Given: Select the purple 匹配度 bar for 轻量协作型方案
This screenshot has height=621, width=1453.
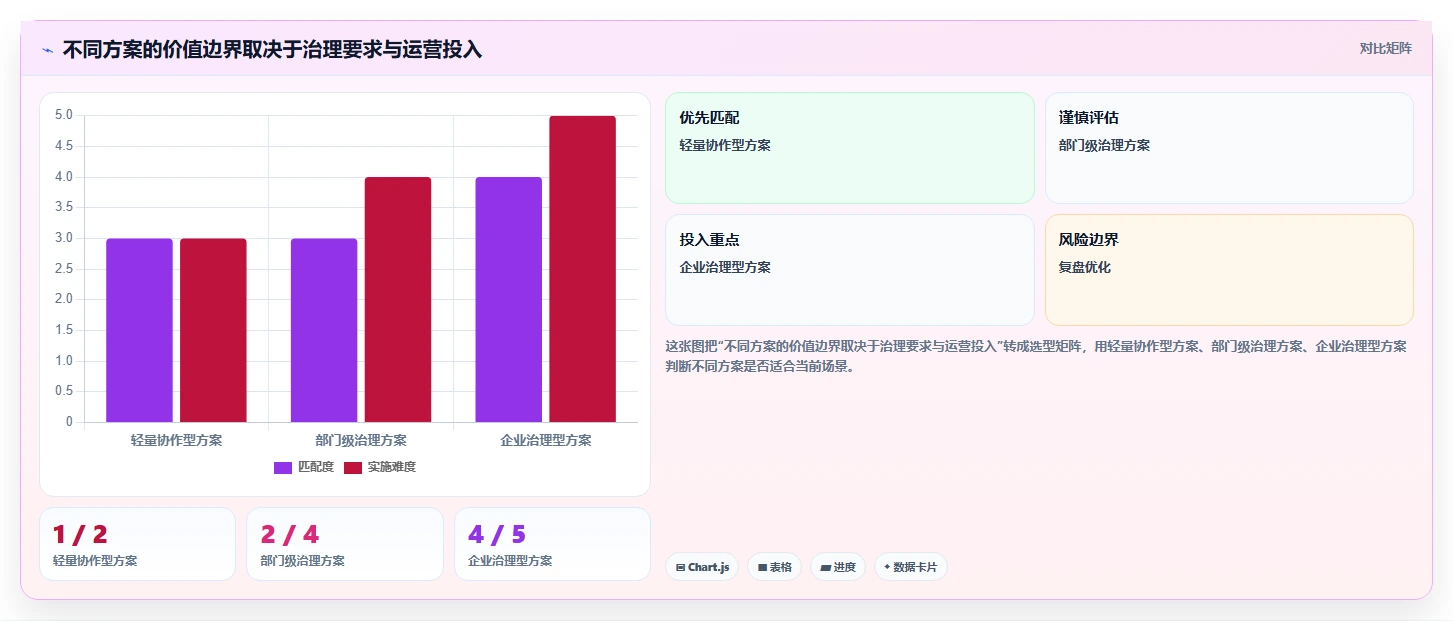Looking at the screenshot, I should (x=139, y=330).
